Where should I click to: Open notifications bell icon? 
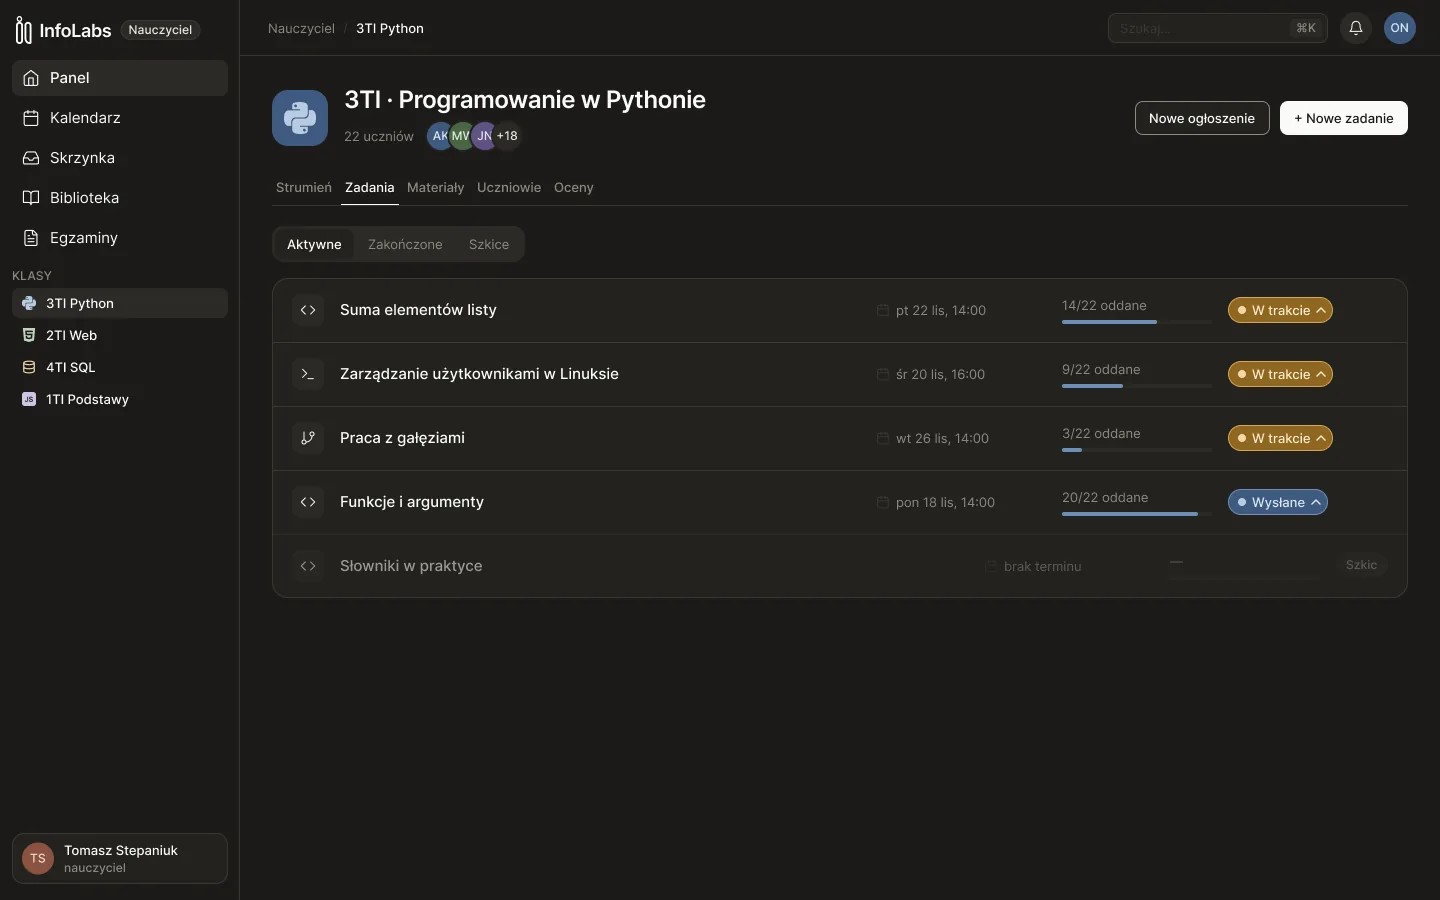(1356, 28)
